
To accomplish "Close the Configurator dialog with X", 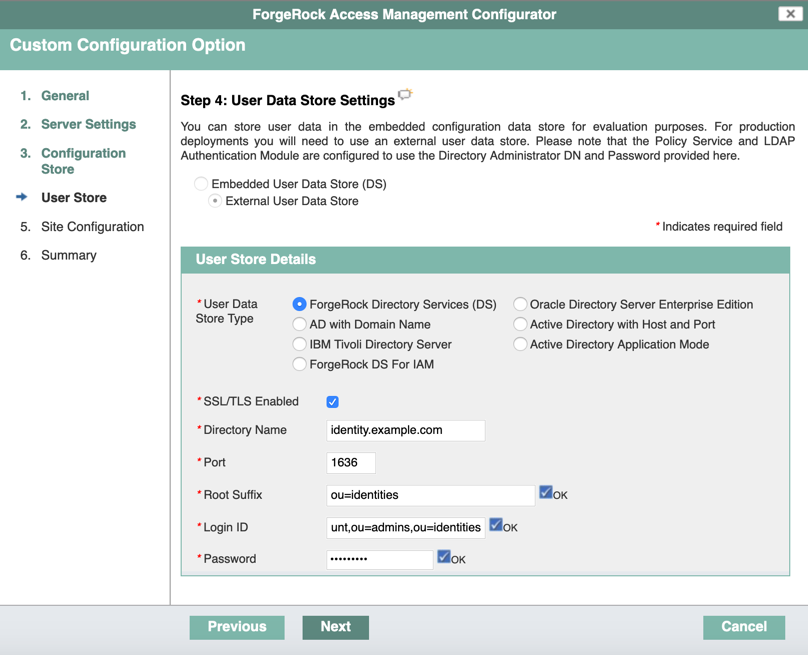I will click(x=790, y=14).
